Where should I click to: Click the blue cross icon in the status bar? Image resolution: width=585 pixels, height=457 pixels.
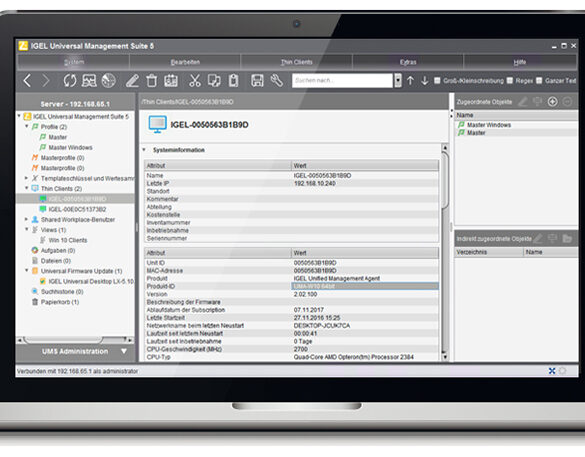tap(552, 371)
